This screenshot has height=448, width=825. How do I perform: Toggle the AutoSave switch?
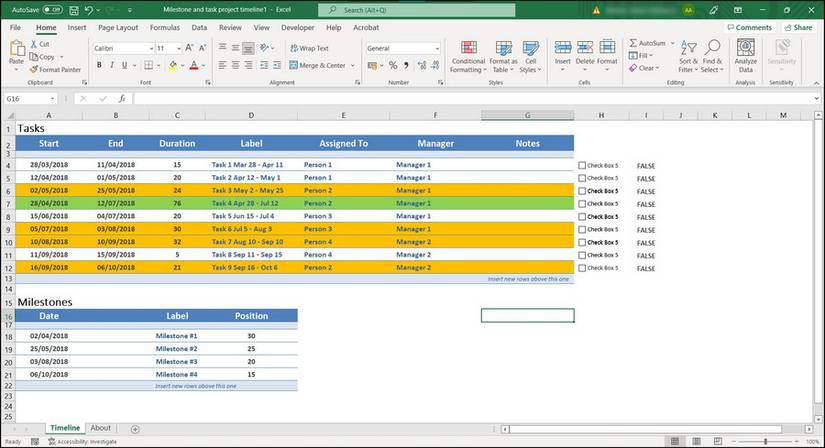pos(52,10)
